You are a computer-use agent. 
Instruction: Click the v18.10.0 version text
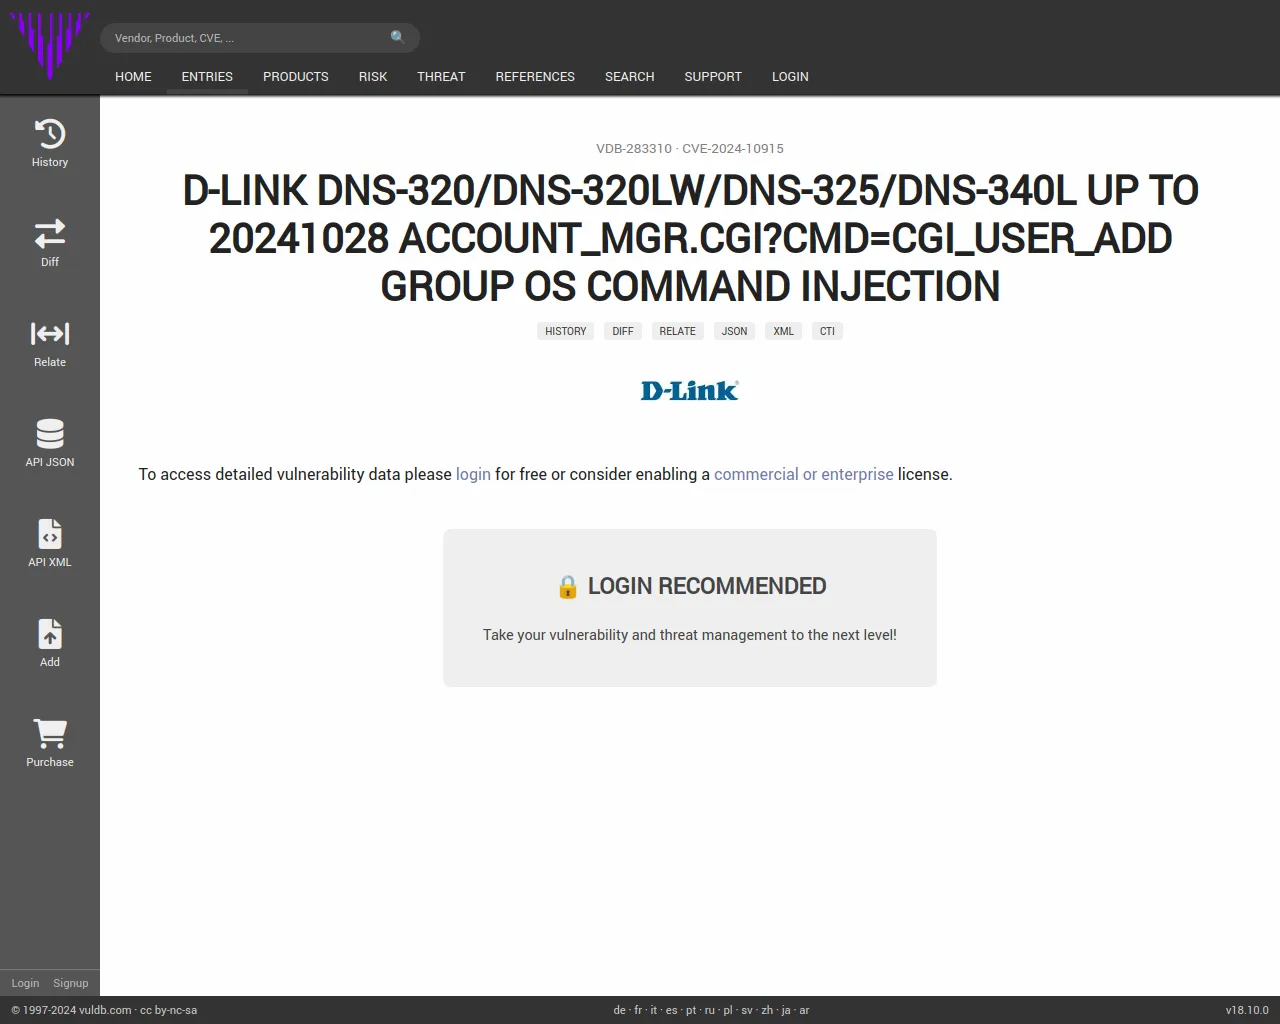1247,1010
